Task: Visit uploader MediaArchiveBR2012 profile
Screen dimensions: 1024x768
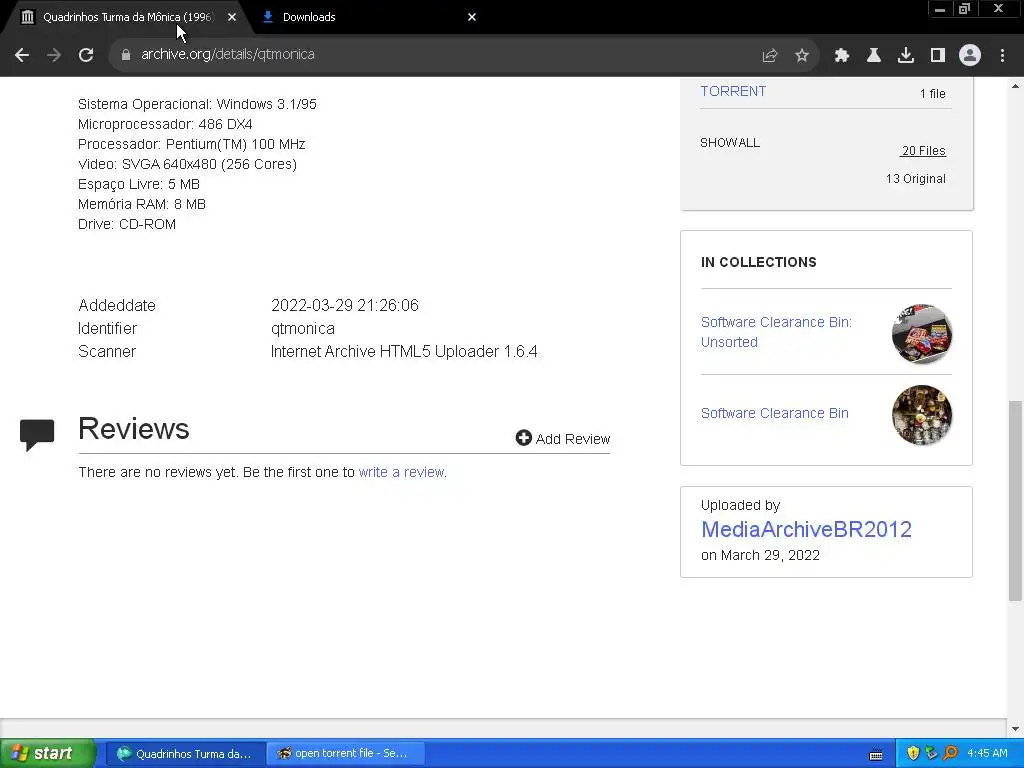Action: coord(806,530)
